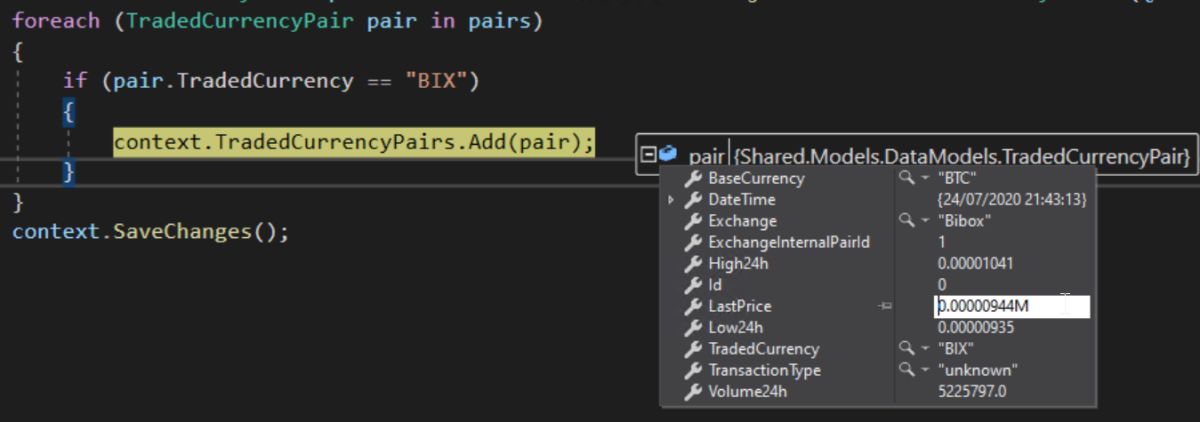
Task: Click the wrench icon for BaseCurrency
Action: coord(692,179)
